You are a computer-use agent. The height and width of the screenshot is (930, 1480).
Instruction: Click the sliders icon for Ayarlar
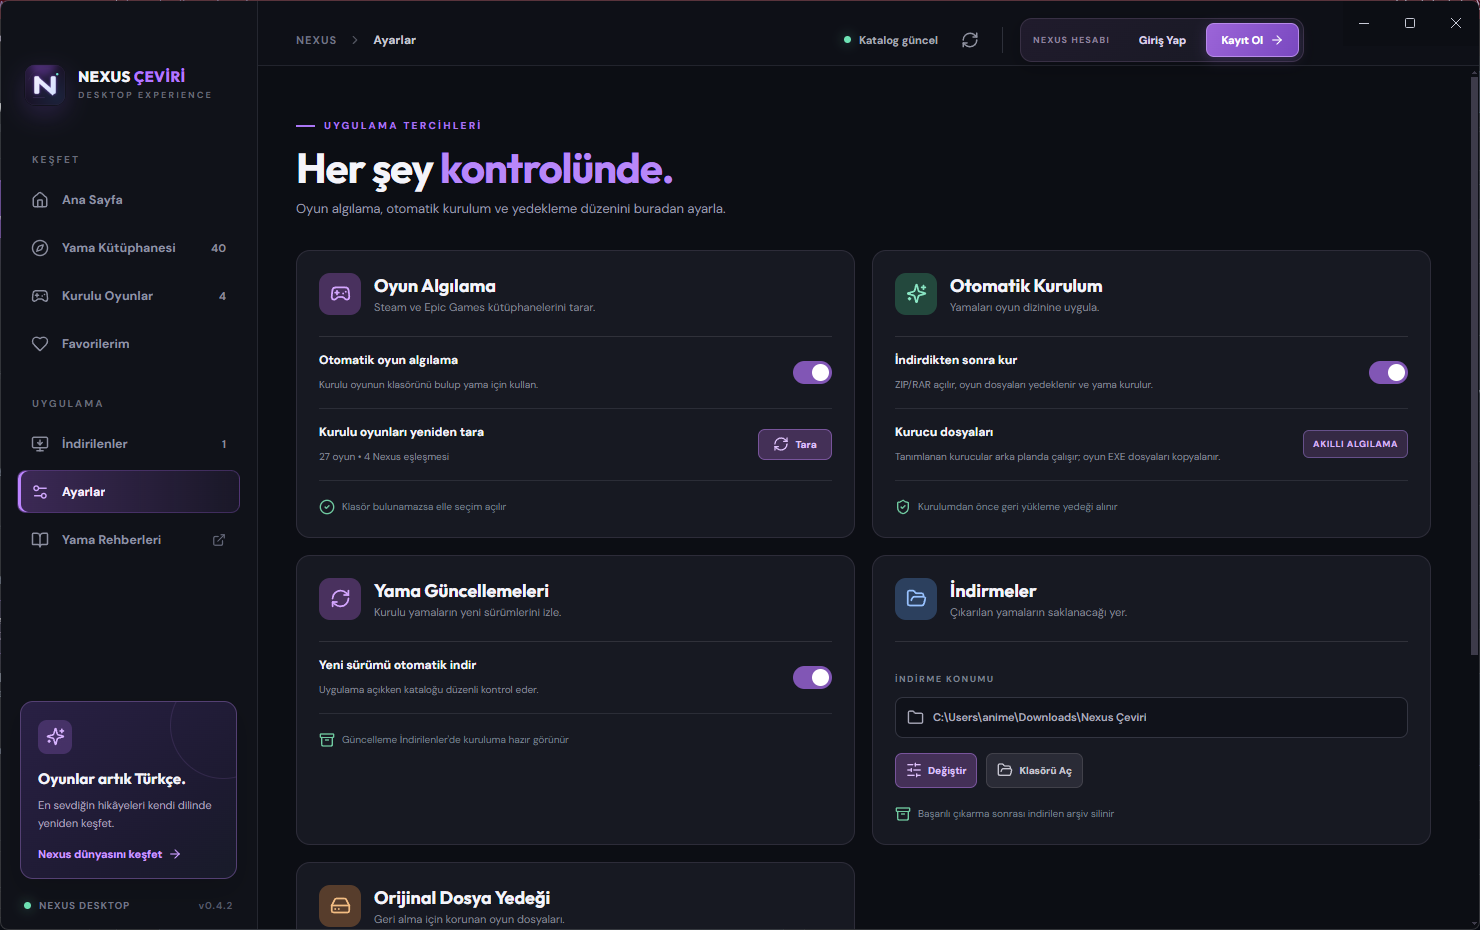click(x=40, y=492)
